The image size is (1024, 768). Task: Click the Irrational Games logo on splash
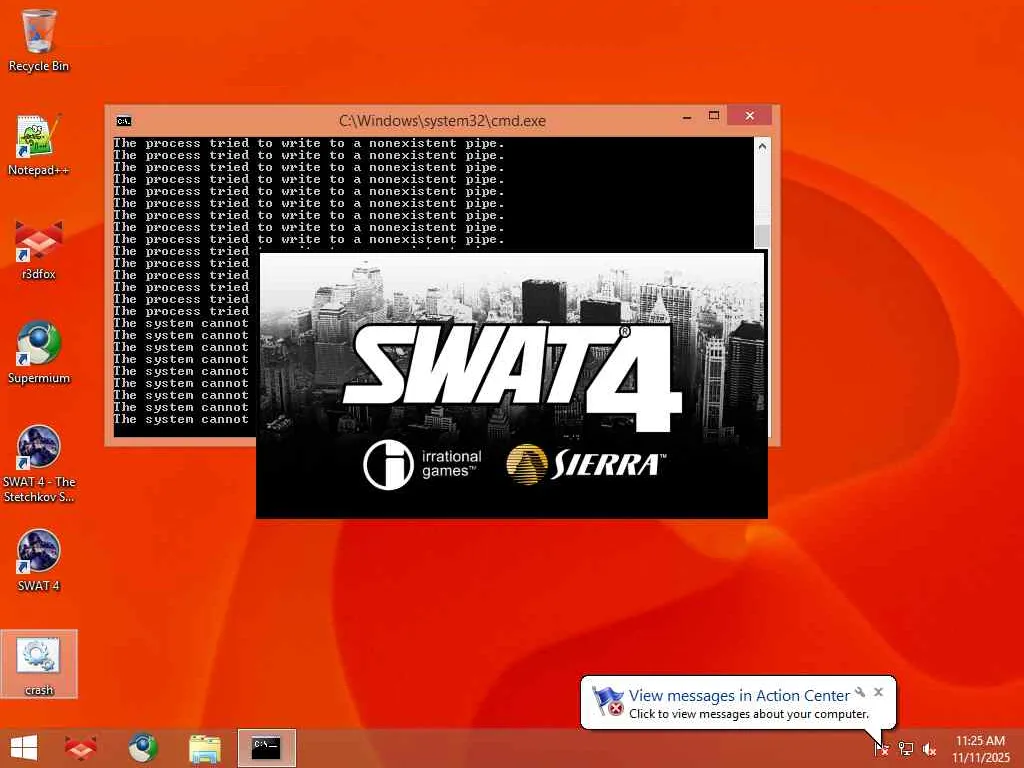click(423, 464)
